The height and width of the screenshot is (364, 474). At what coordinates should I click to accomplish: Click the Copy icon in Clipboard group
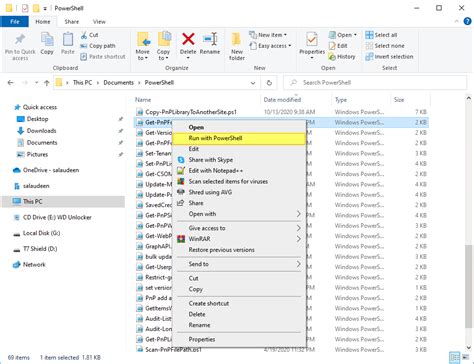tap(47, 40)
